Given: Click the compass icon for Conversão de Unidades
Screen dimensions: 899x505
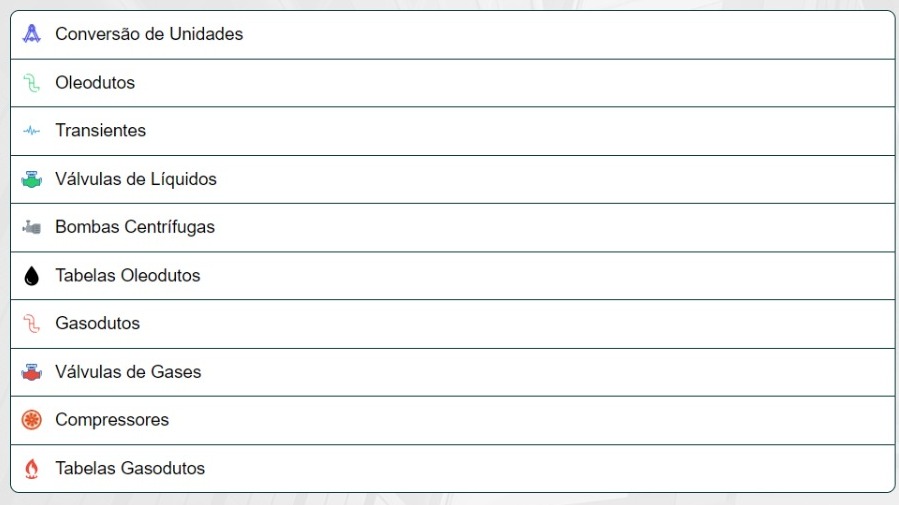Looking at the screenshot, I should 32,34.
